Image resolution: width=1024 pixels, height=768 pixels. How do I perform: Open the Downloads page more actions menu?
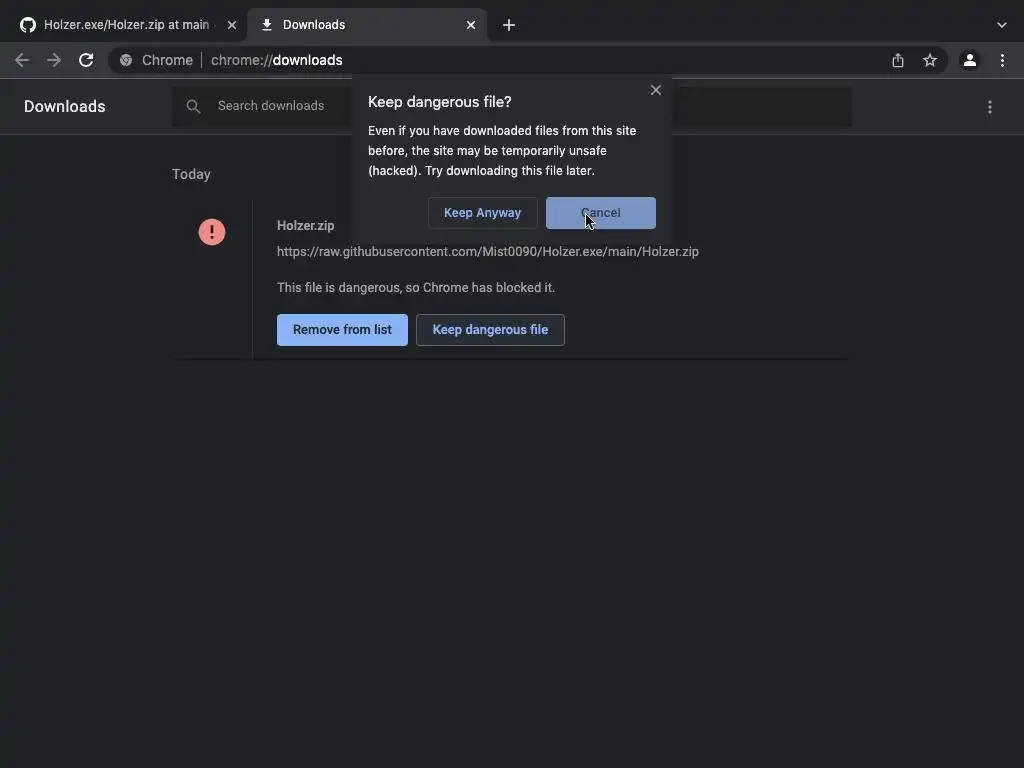point(990,106)
